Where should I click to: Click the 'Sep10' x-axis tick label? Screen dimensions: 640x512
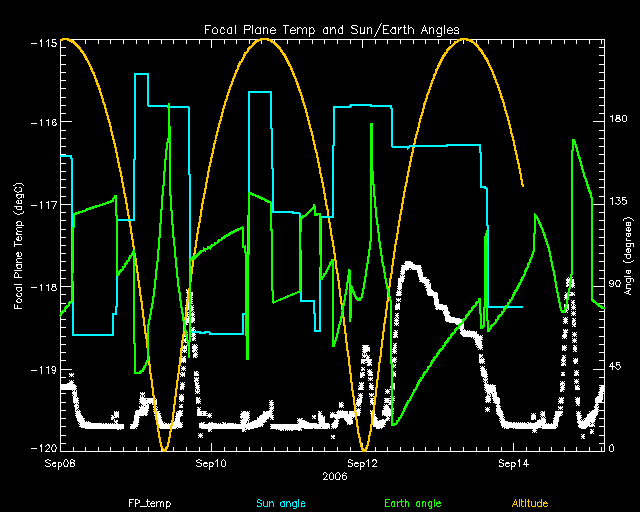coord(211,463)
